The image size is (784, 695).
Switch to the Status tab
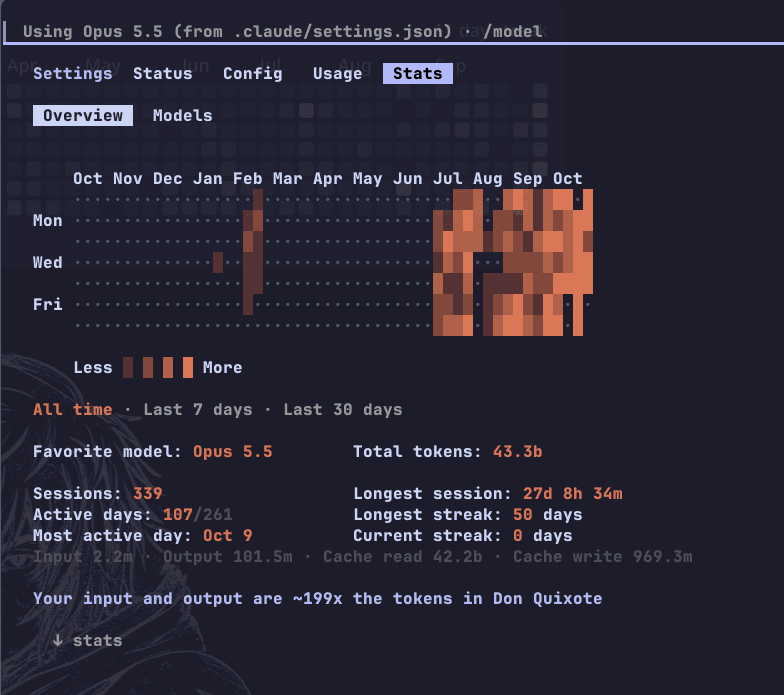pos(162,74)
